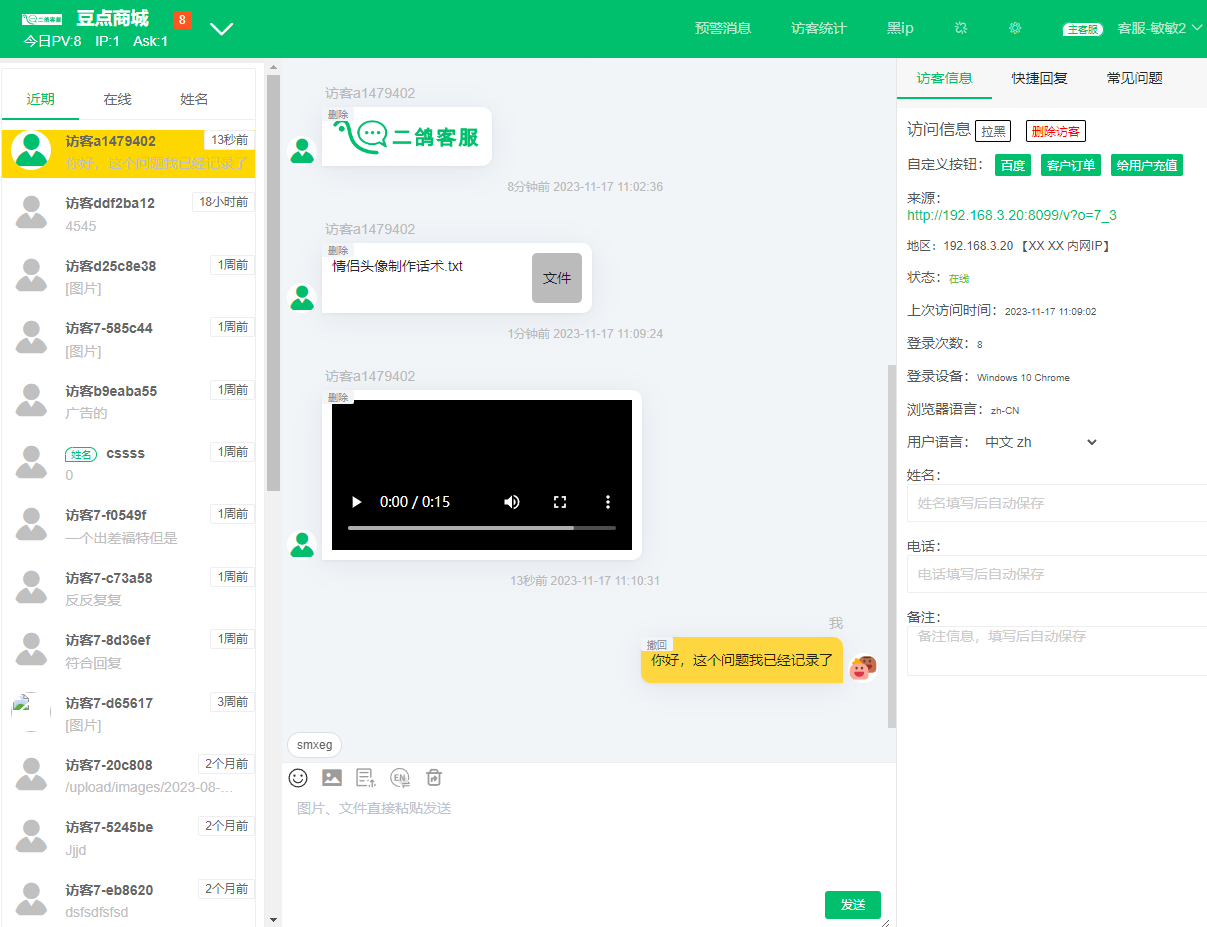Open the video's three-dot options menu

(607, 502)
